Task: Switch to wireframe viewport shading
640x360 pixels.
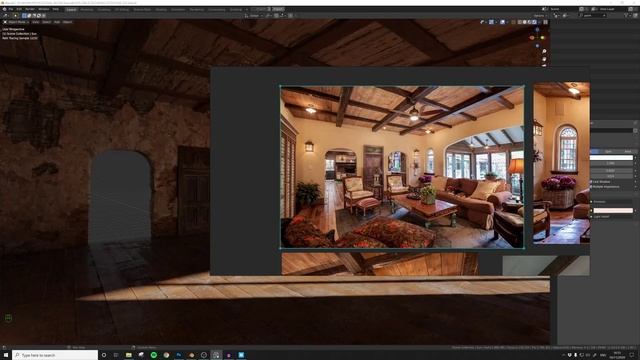Action: coord(520,22)
